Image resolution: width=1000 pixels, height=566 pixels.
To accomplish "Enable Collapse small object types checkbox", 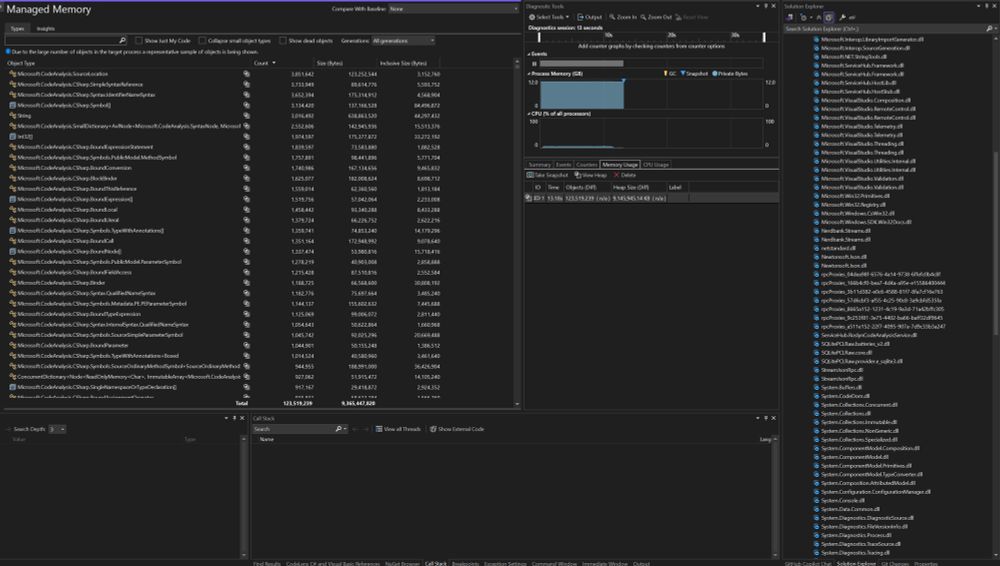I will coord(202,40).
